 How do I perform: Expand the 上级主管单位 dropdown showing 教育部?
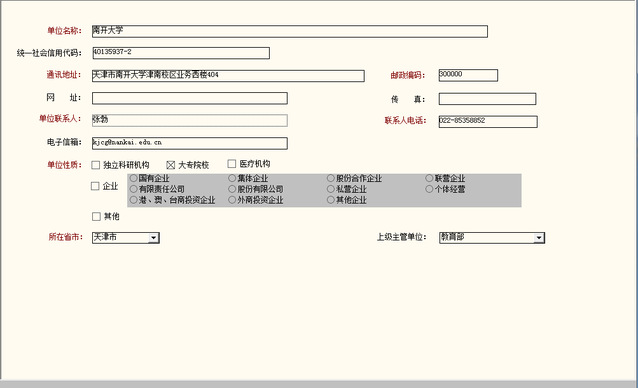pos(492,238)
